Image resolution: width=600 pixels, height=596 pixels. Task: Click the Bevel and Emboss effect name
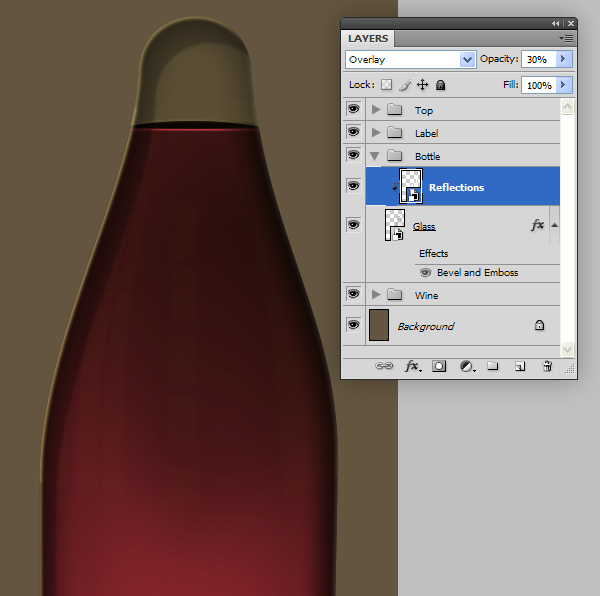point(478,273)
